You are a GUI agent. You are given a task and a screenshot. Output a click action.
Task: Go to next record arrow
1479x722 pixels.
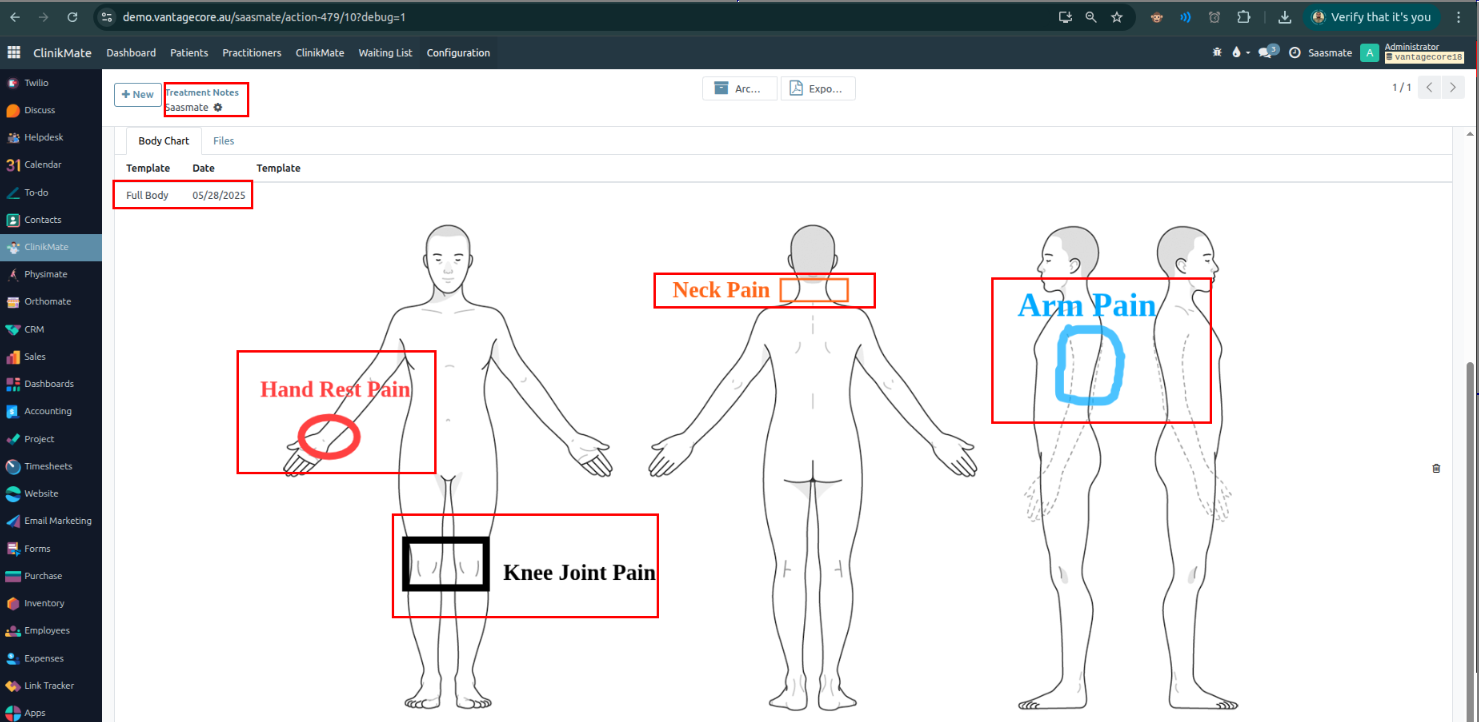(1453, 88)
